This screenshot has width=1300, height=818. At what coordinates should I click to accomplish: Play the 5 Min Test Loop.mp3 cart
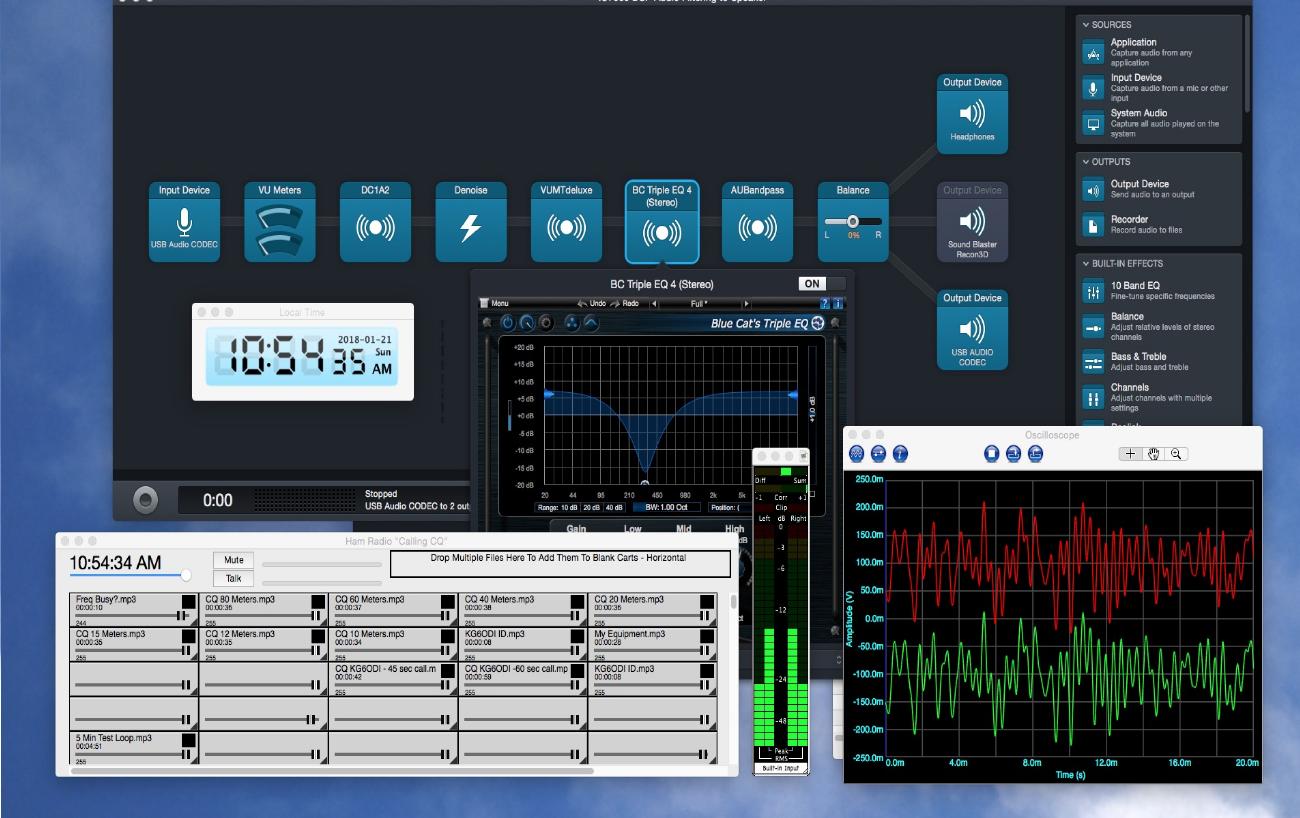[x=188, y=740]
